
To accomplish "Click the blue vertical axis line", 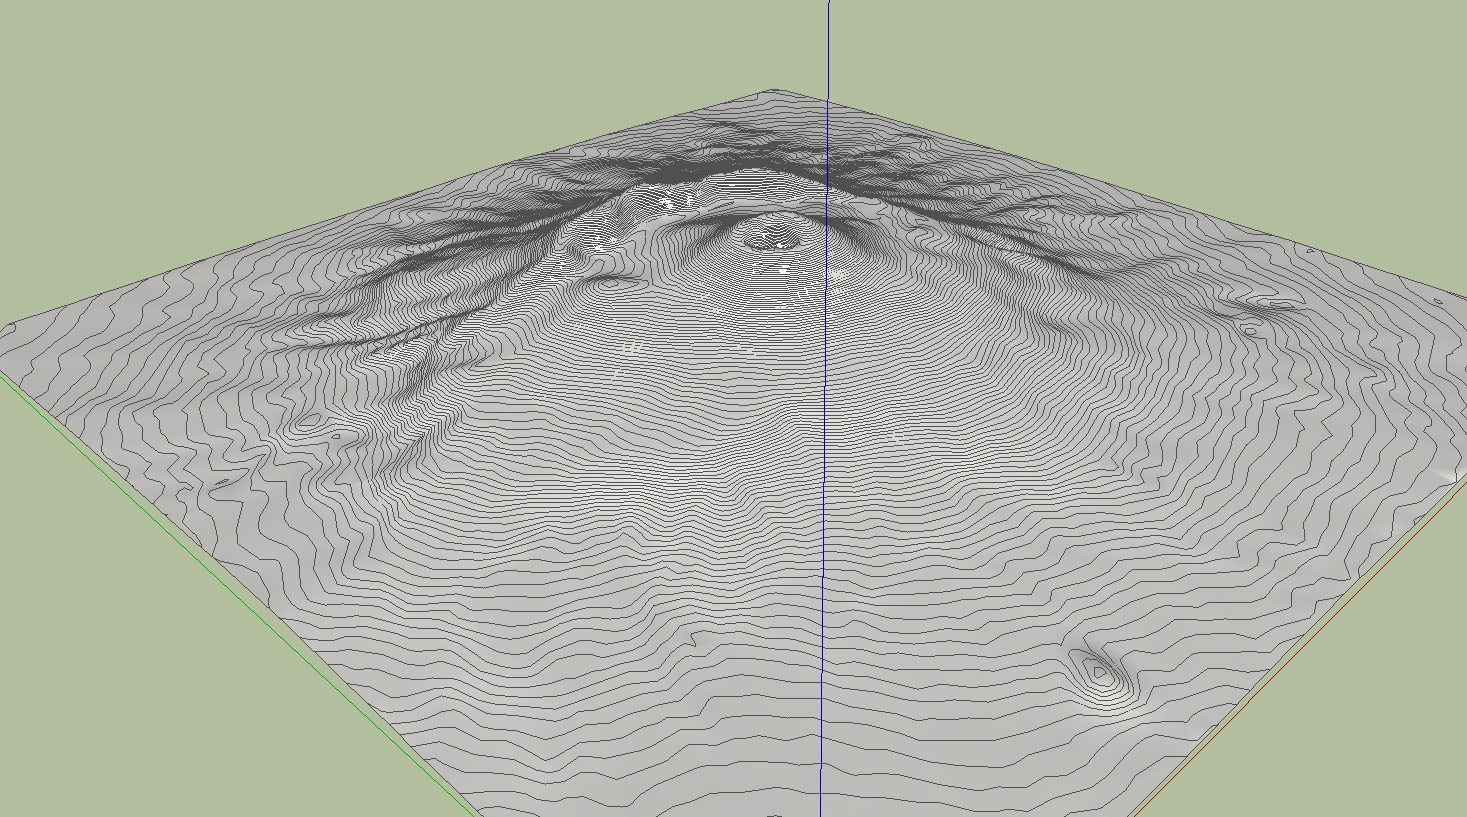I will click(825, 408).
